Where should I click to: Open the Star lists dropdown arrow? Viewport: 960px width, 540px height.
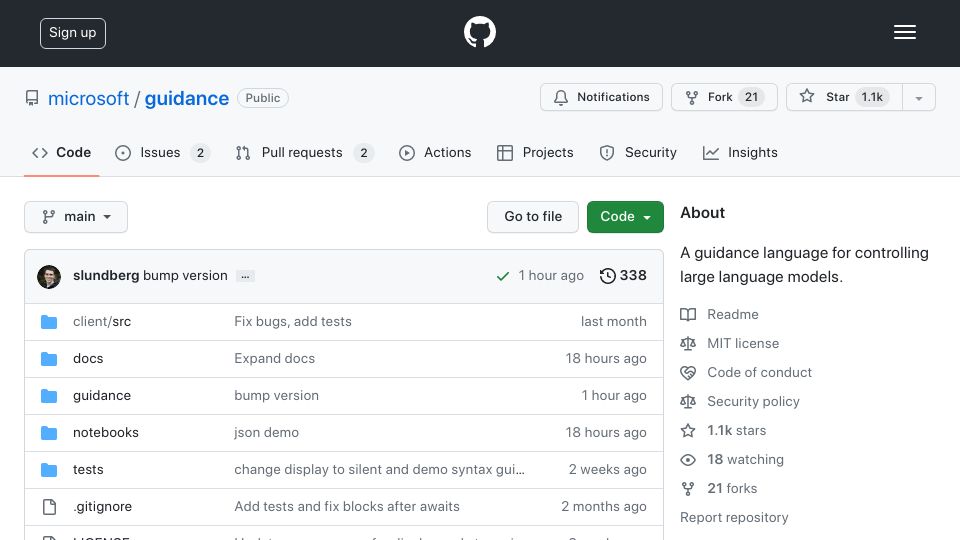point(918,97)
